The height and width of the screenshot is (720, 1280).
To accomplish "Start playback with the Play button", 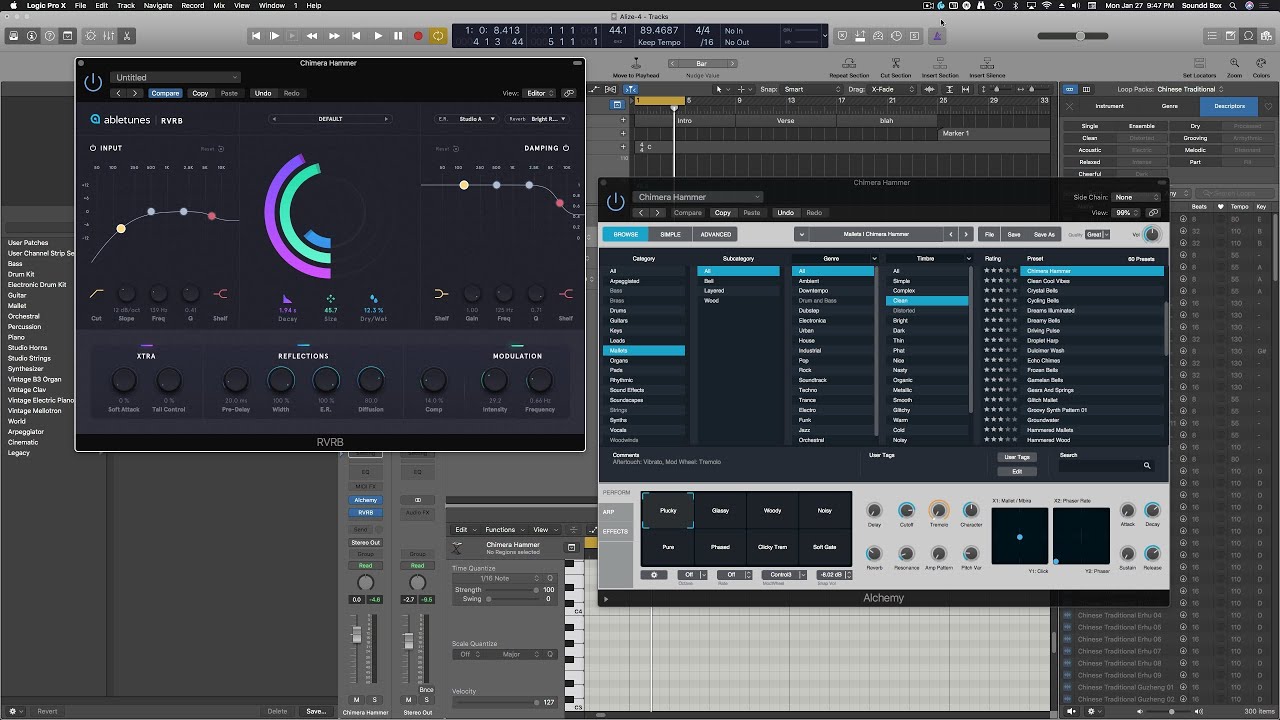I will [378, 36].
